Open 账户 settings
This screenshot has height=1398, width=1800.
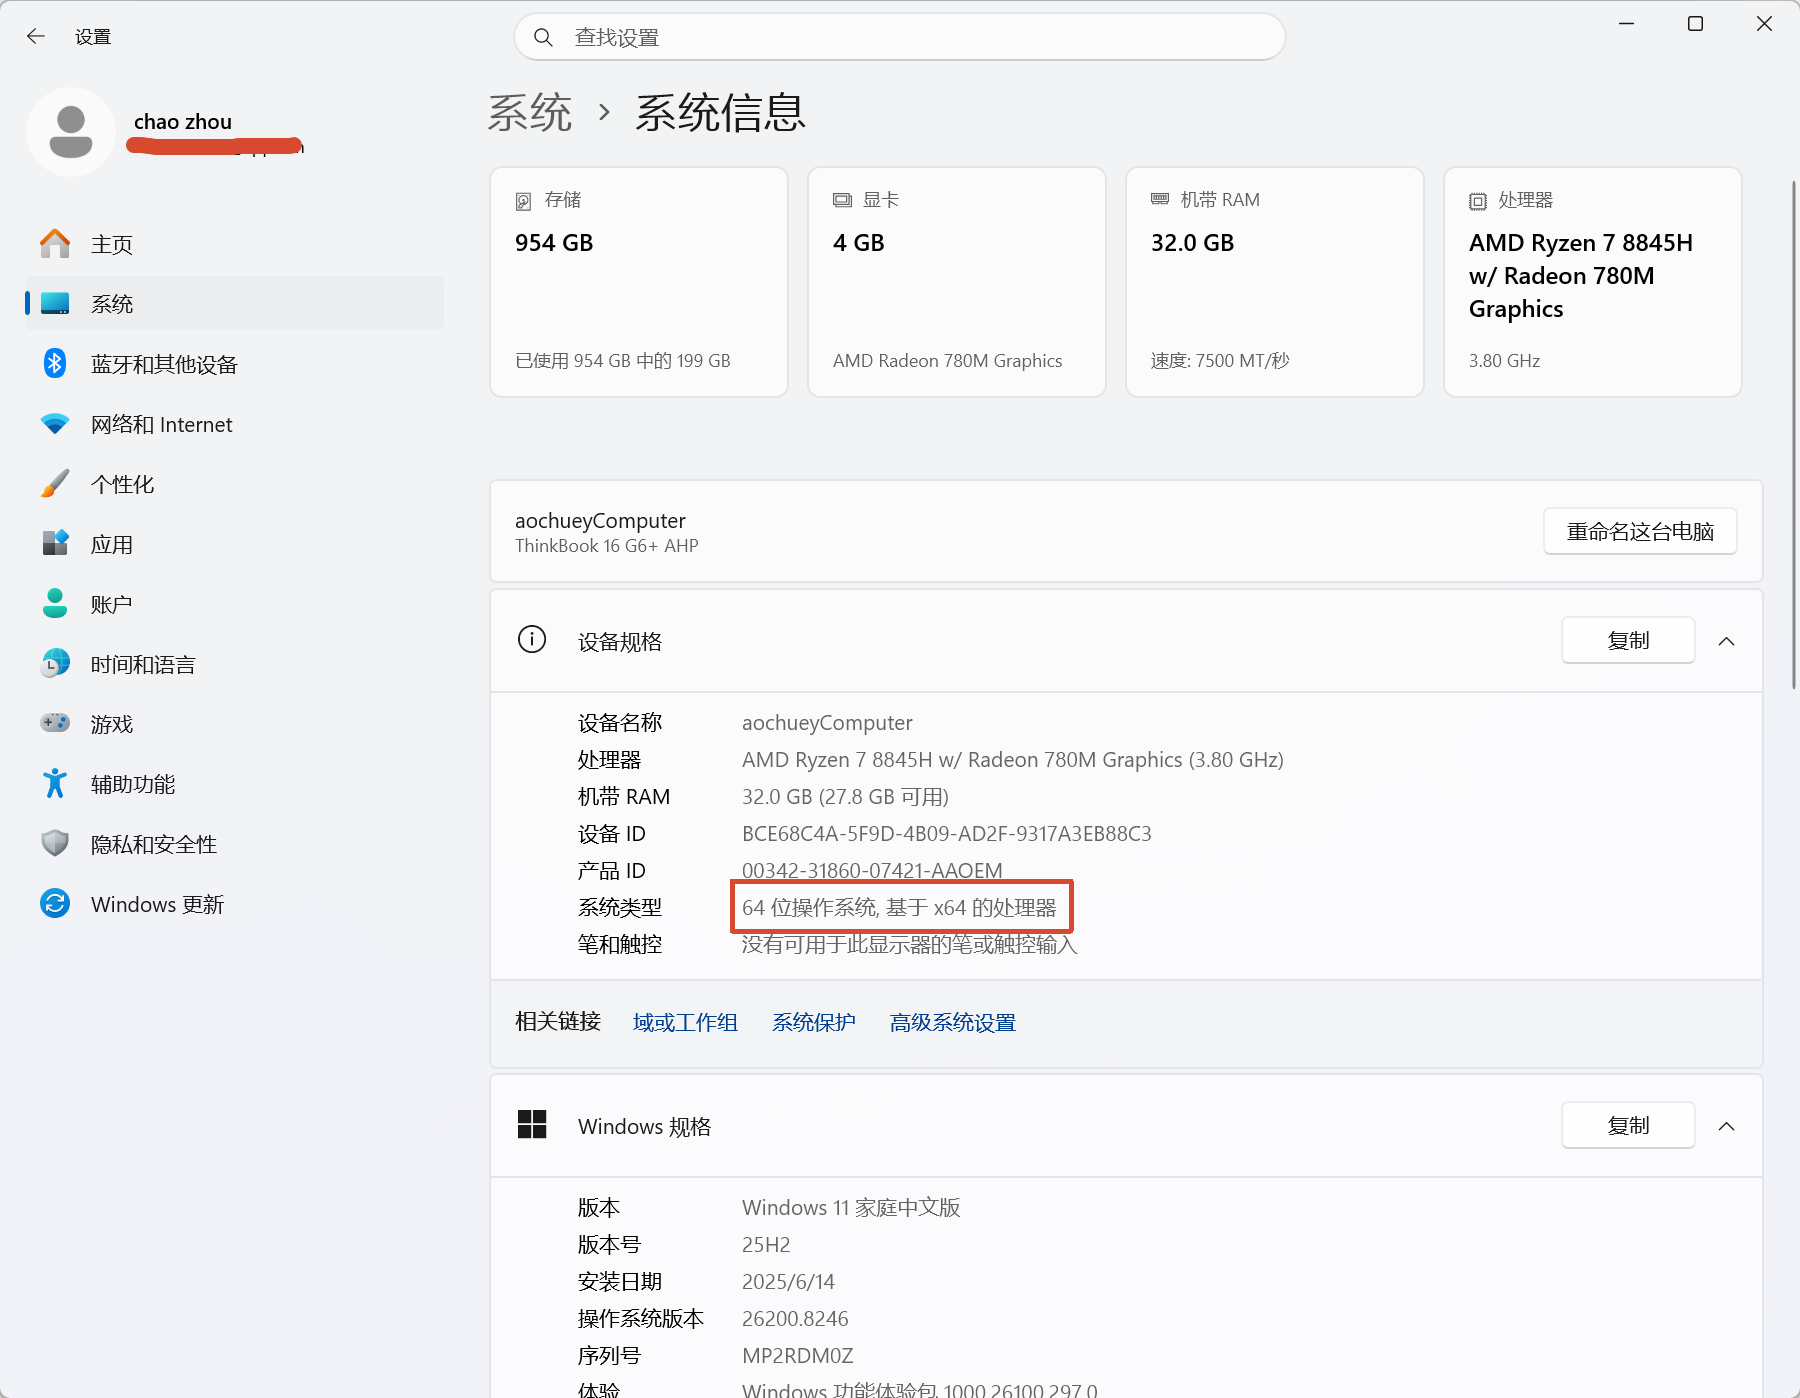point(234,604)
